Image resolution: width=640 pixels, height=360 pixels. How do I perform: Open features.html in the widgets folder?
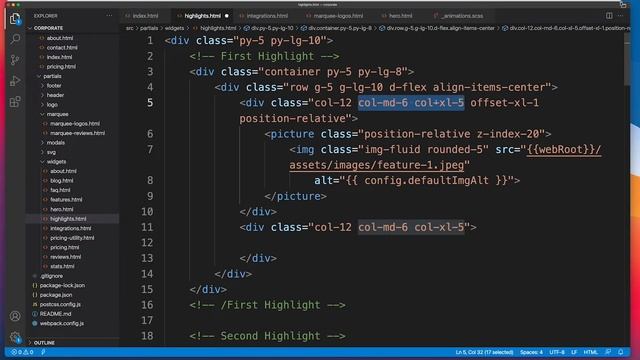66,200
